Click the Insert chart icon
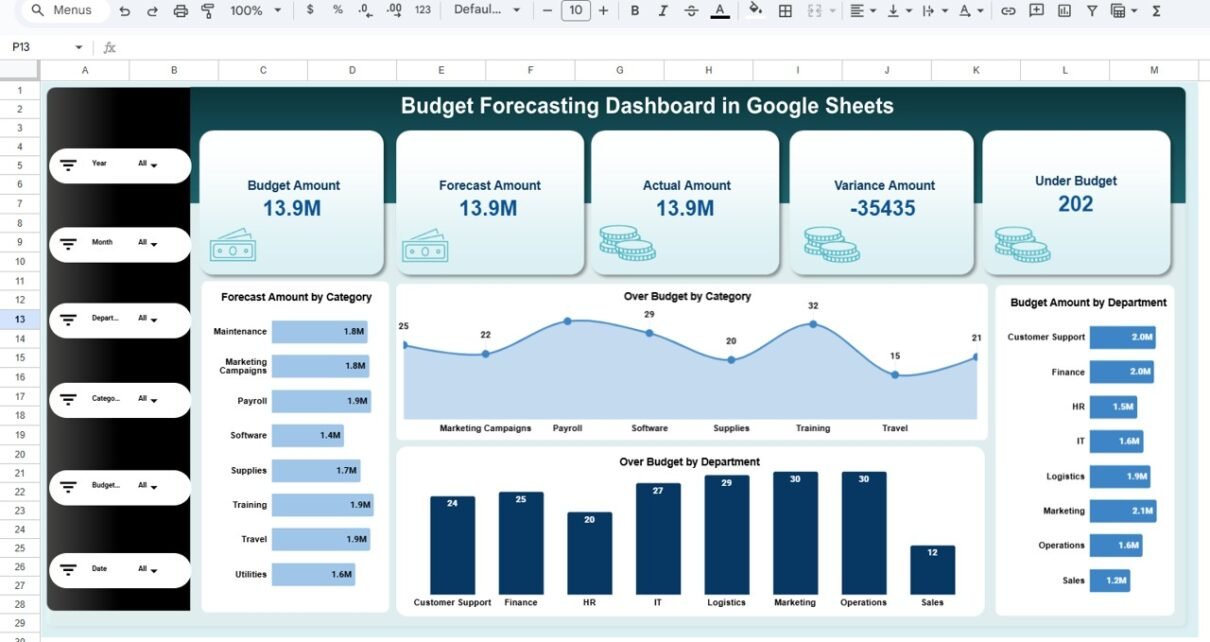 1064,11
